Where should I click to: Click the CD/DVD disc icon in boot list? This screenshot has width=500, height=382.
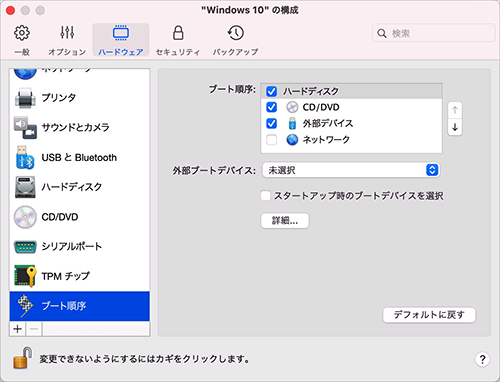point(292,107)
